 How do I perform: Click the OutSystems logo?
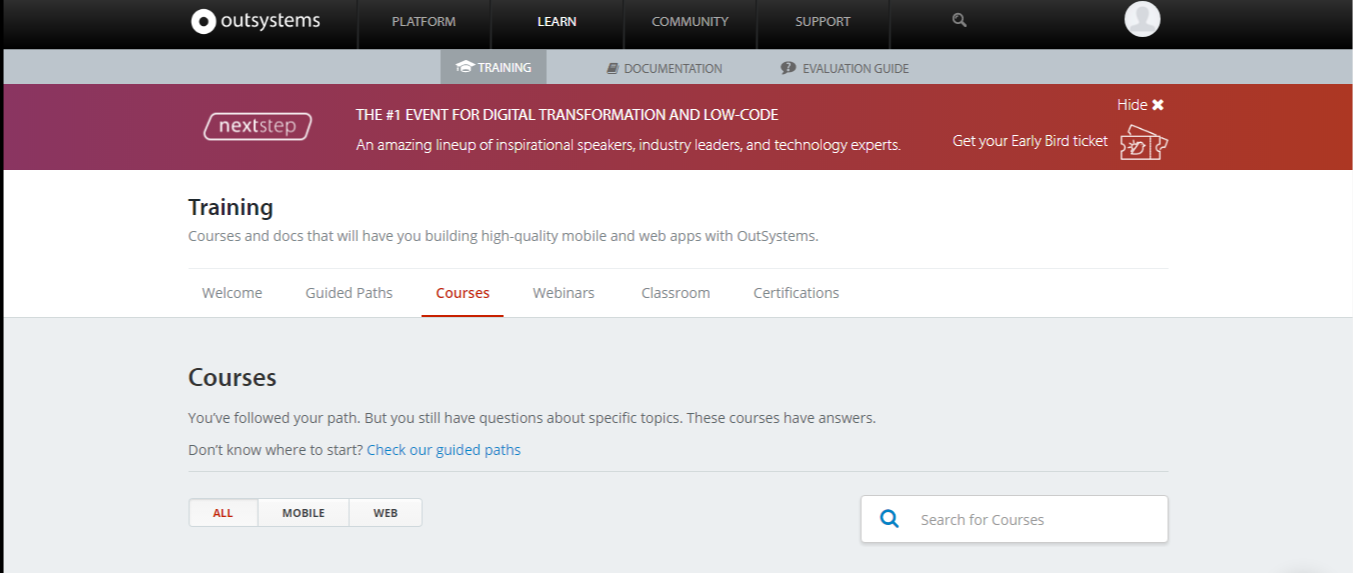(x=256, y=21)
